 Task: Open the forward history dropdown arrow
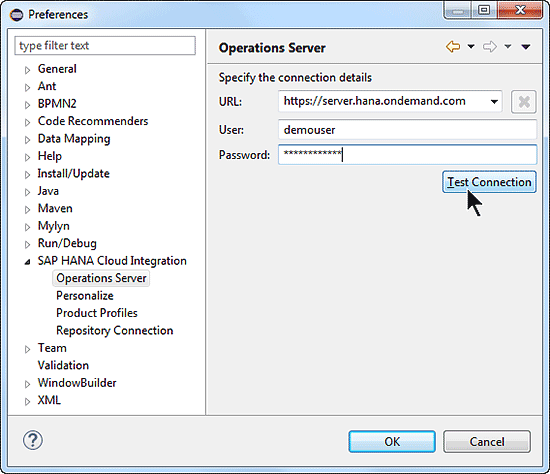click(x=508, y=46)
